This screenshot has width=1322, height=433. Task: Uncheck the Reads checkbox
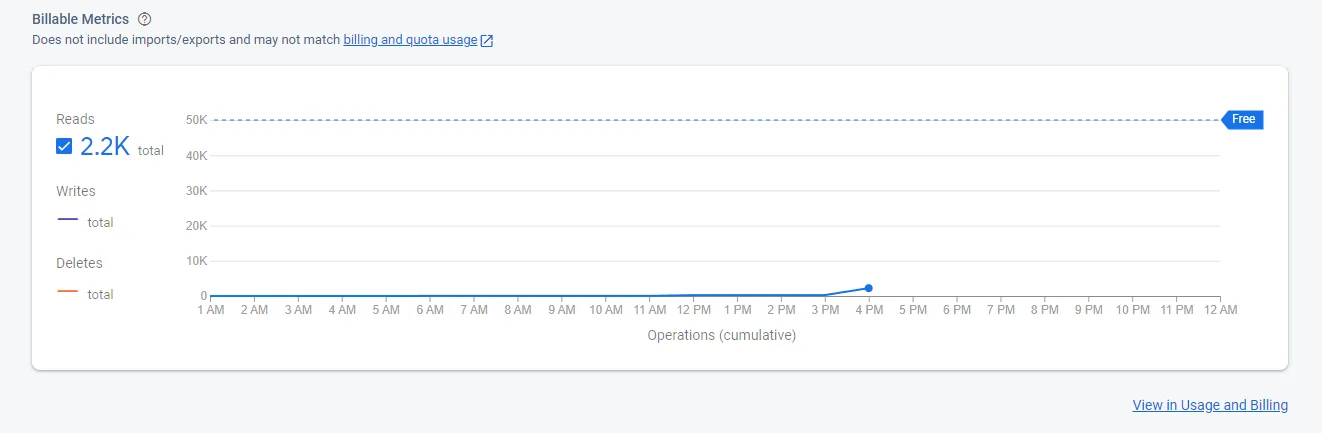click(64, 147)
